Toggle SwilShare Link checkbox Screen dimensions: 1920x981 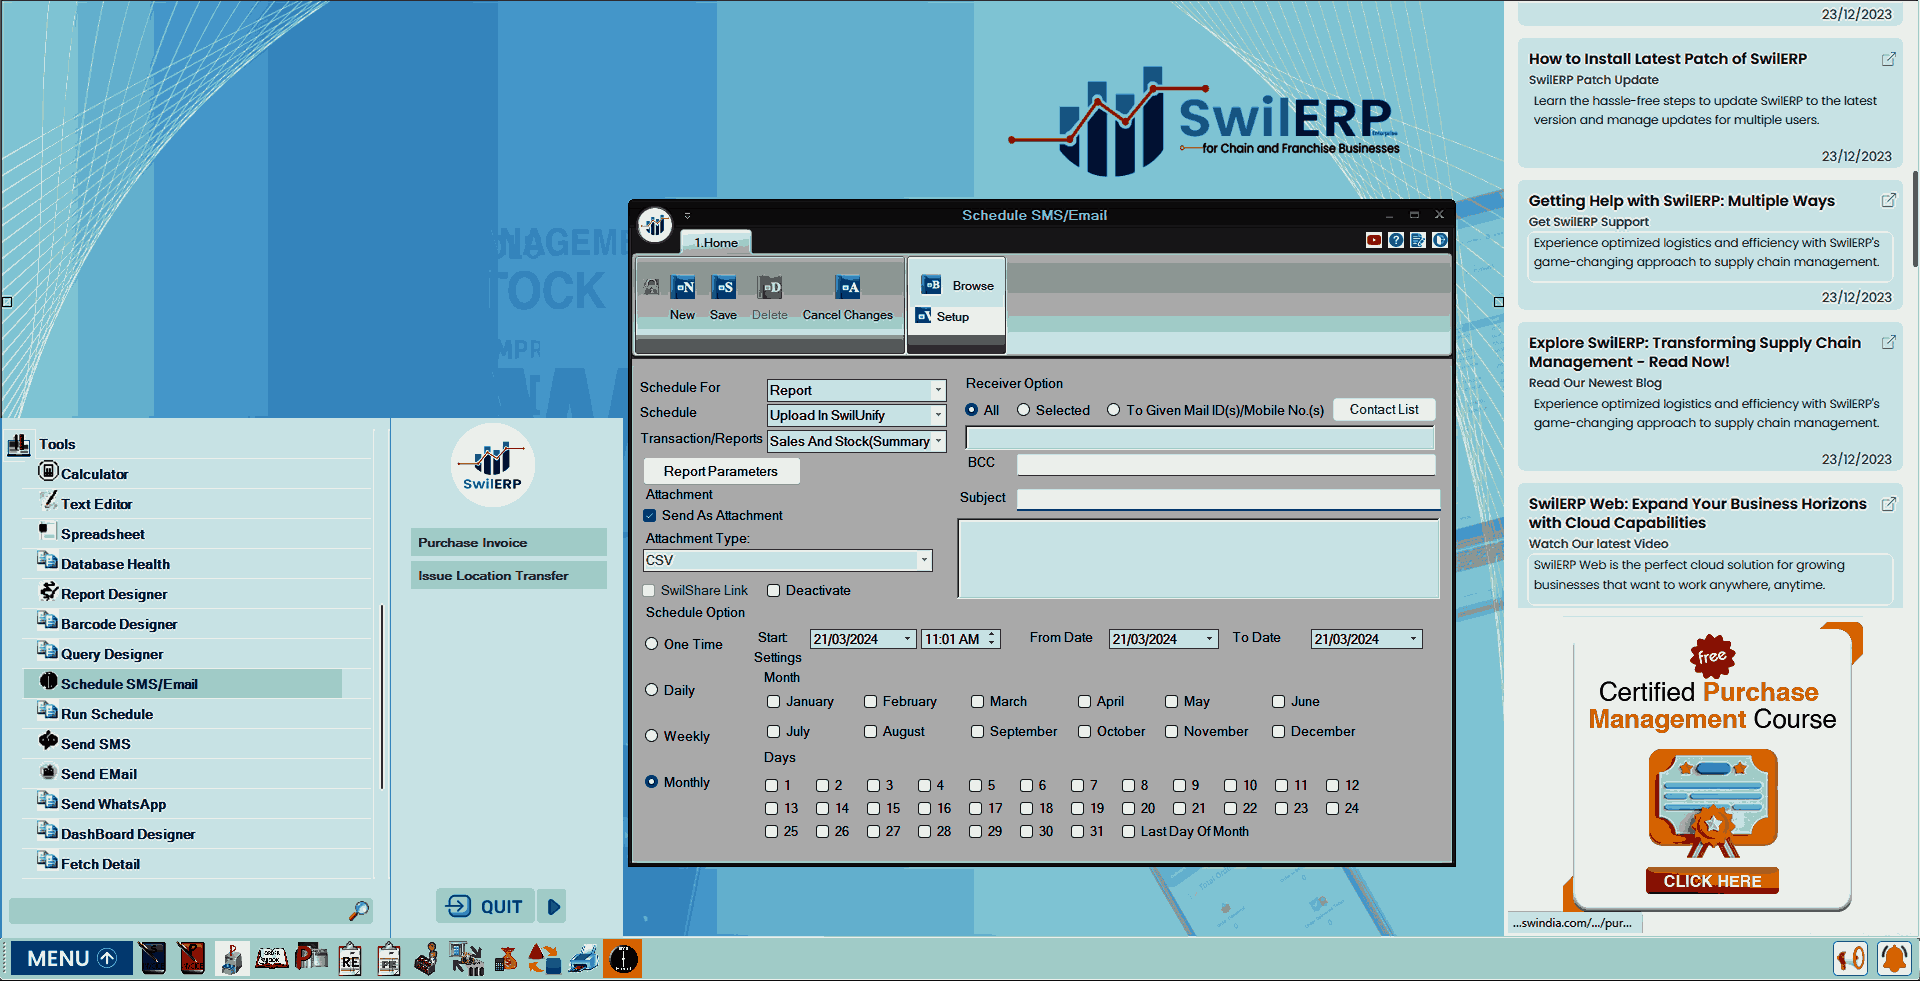click(650, 590)
